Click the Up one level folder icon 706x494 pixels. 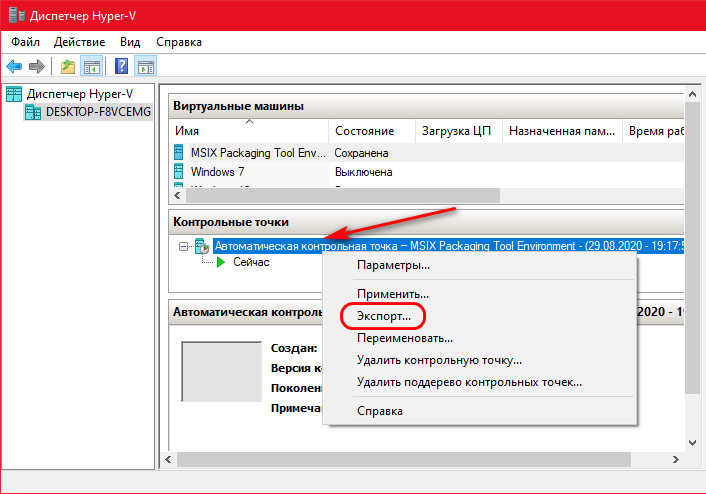coord(68,67)
